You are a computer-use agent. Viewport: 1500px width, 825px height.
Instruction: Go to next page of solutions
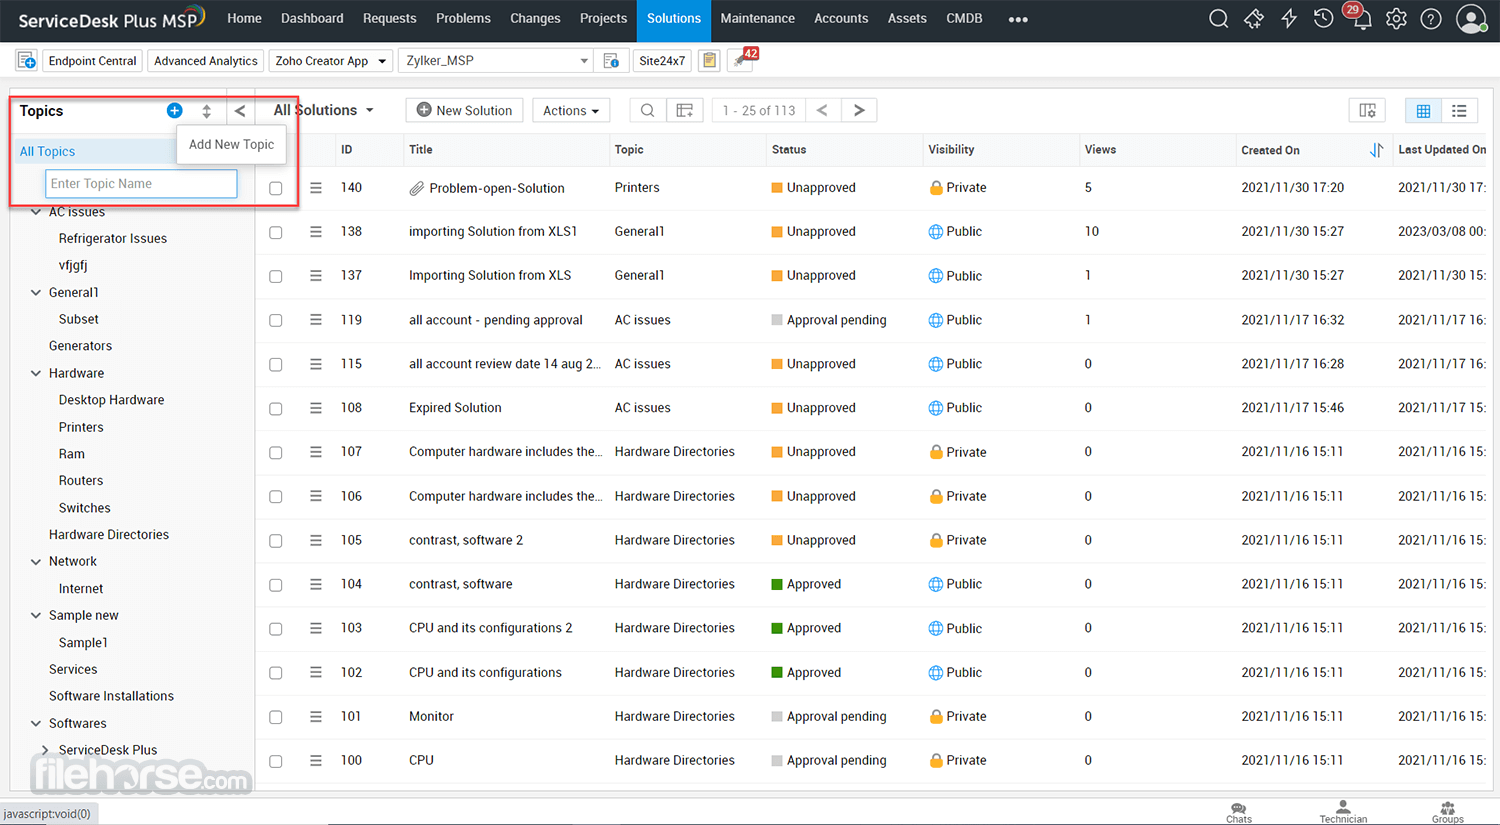859,110
